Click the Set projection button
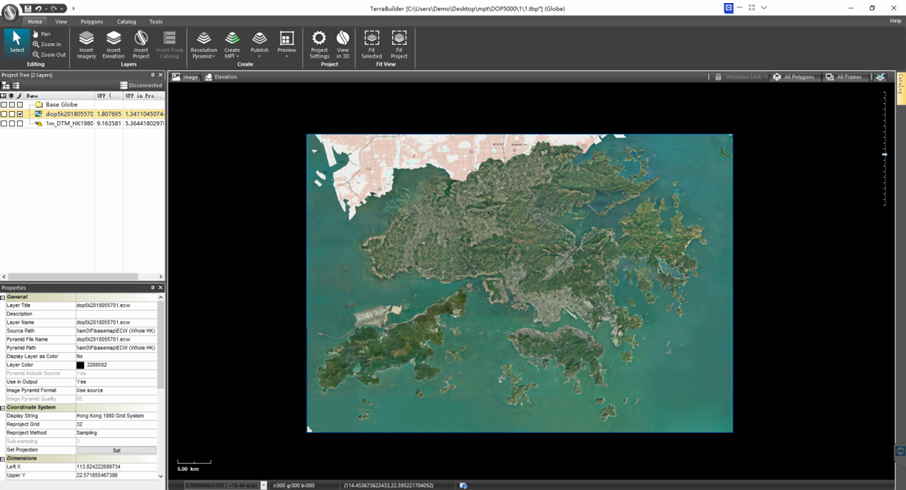 click(x=116, y=450)
